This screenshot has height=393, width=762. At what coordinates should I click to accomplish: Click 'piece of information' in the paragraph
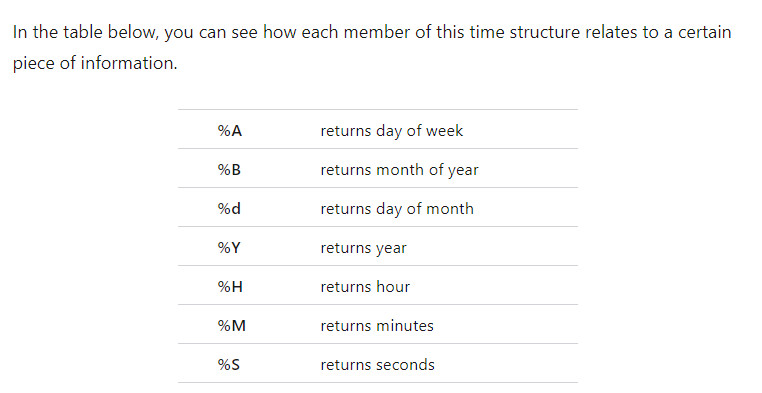click(x=94, y=63)
